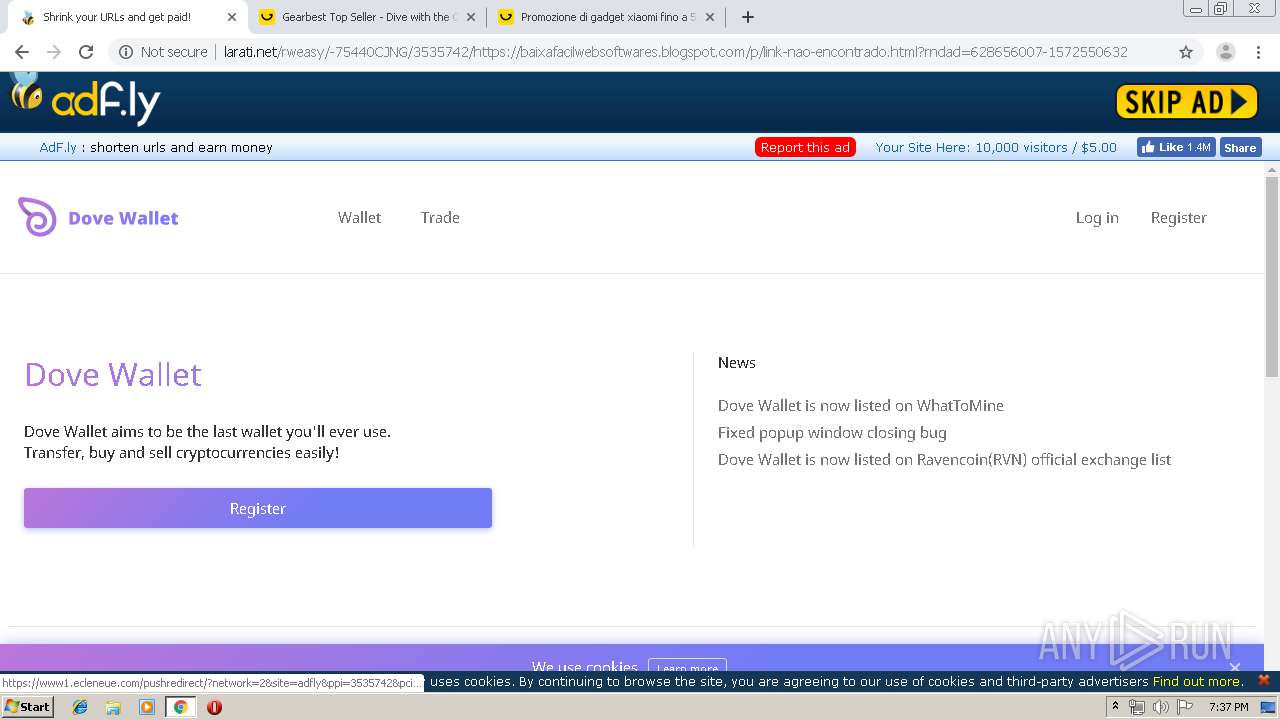This screenshot has width=1280, height=720.
Task: Go back in browser history
Action: [x=22, y=52]
